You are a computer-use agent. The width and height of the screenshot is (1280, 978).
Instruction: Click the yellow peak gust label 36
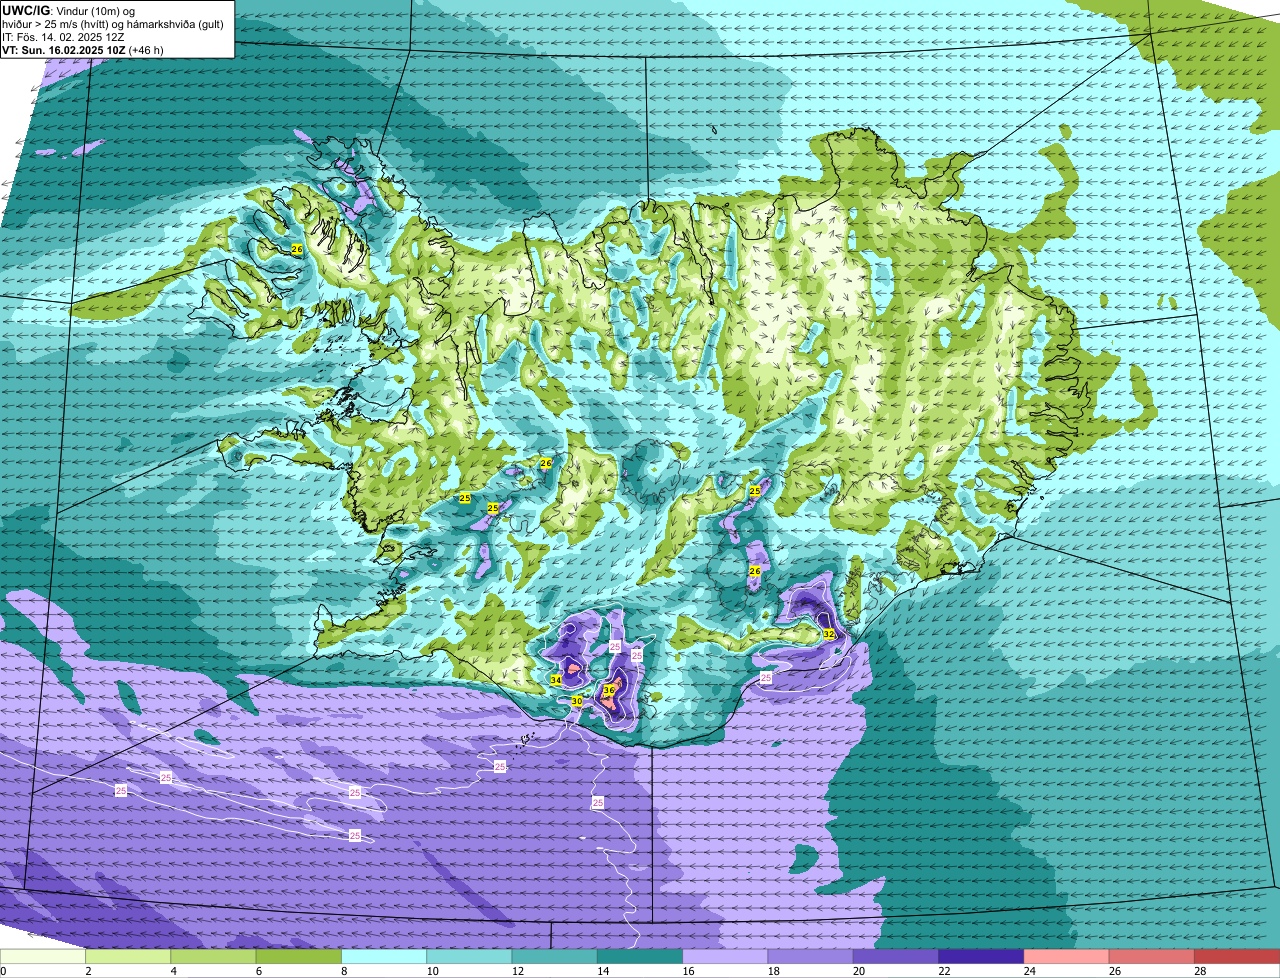(609, 690)
